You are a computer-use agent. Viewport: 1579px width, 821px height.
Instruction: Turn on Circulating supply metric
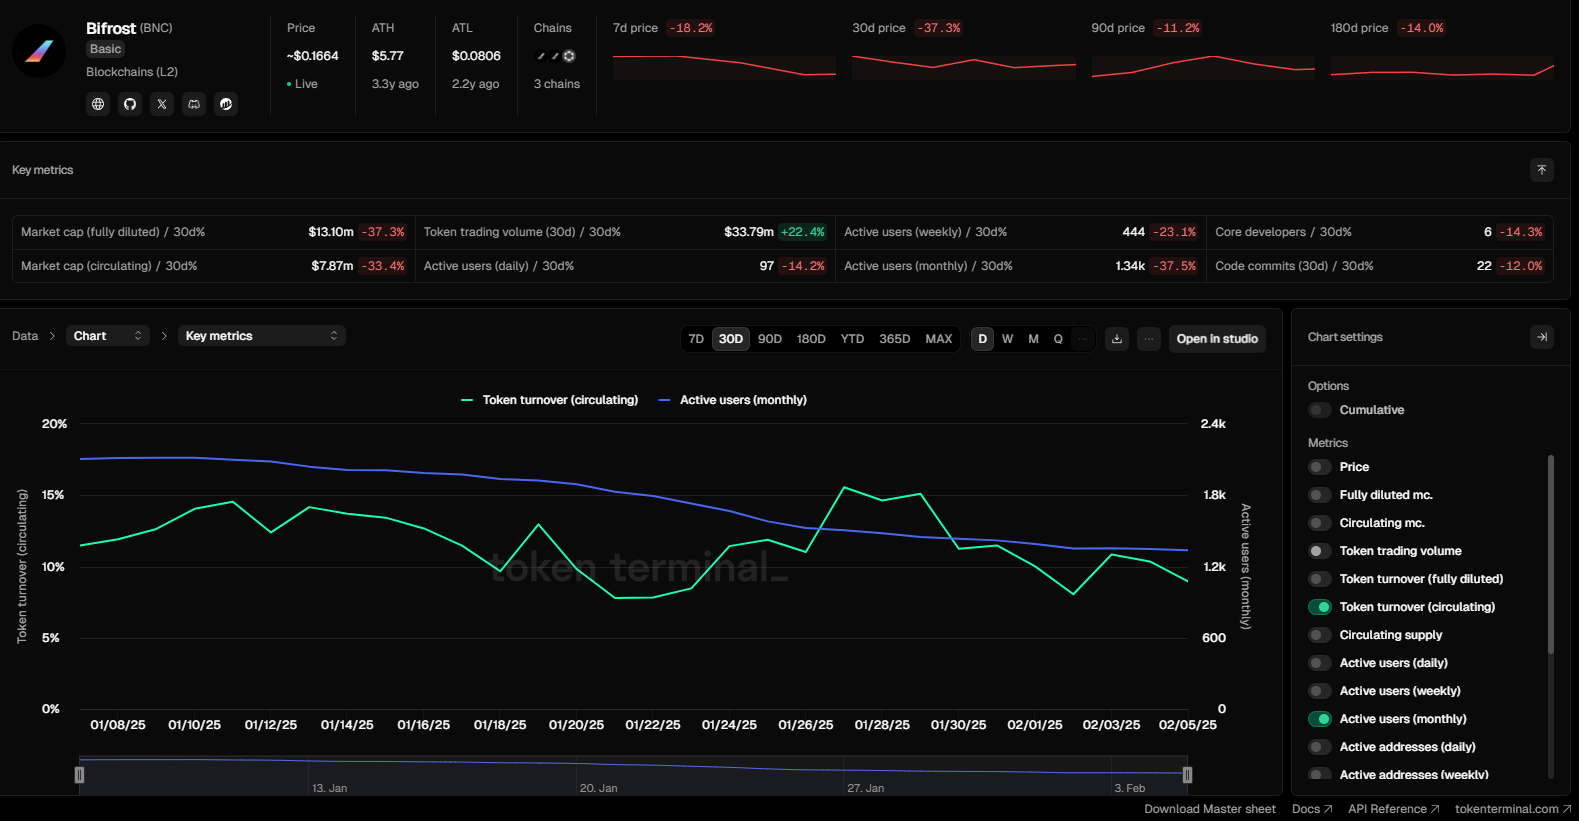click(1320, 635)
